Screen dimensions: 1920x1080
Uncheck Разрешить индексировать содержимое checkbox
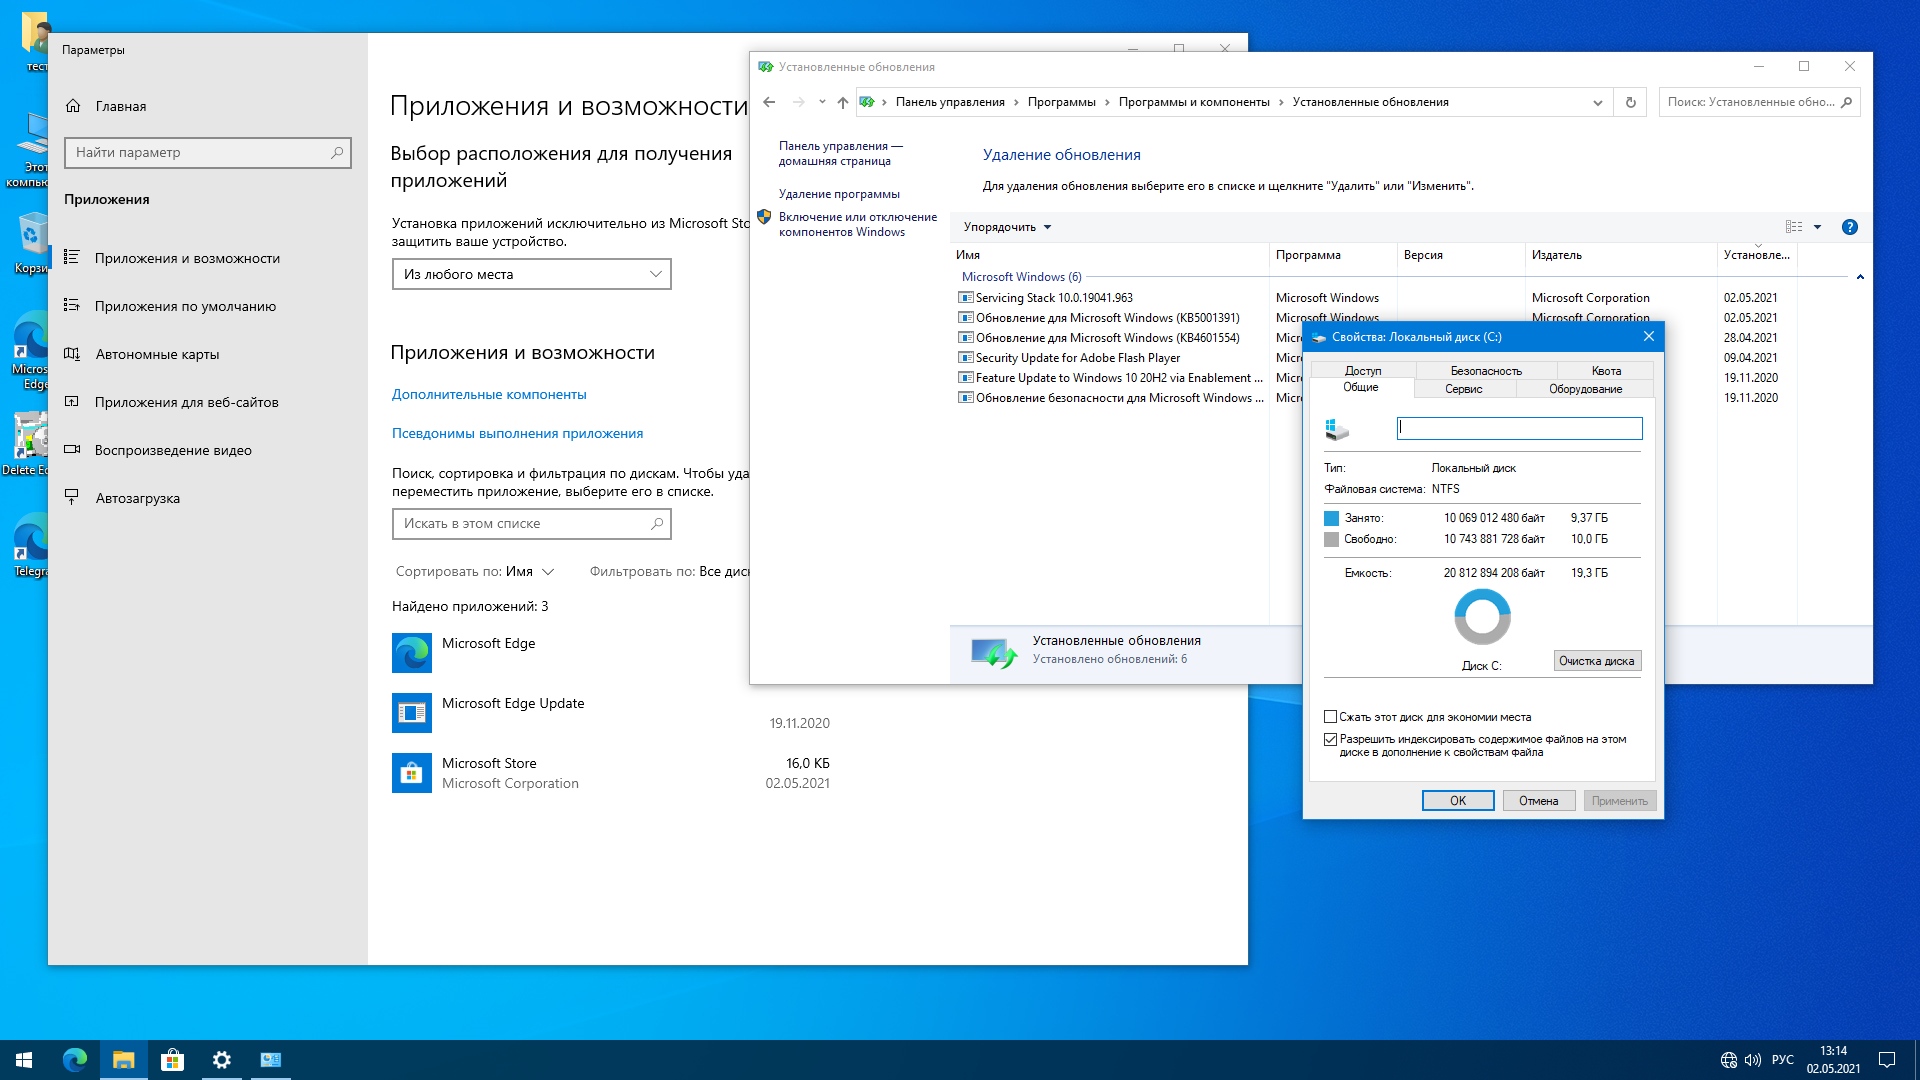1331,740
